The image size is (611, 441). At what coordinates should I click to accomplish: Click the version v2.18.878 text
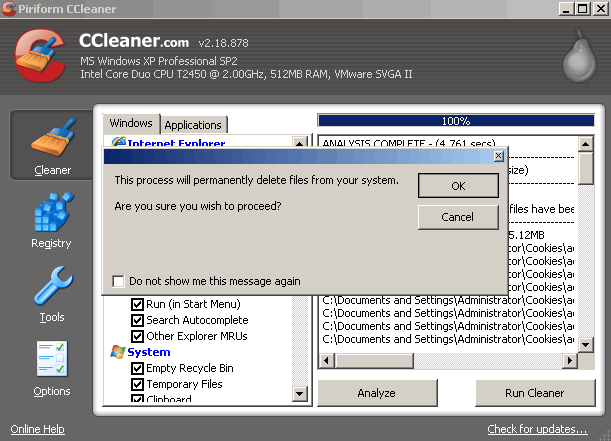pos(223,43)
